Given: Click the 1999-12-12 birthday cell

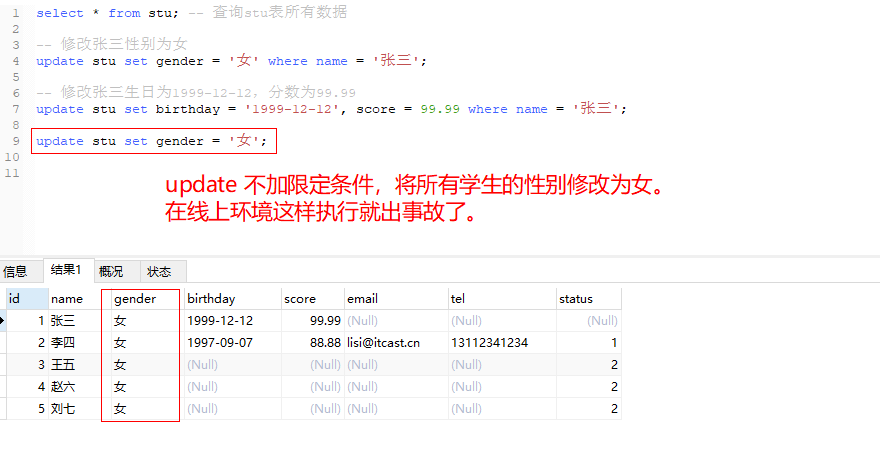Looking at the screenshot, I should coord(220,321).
